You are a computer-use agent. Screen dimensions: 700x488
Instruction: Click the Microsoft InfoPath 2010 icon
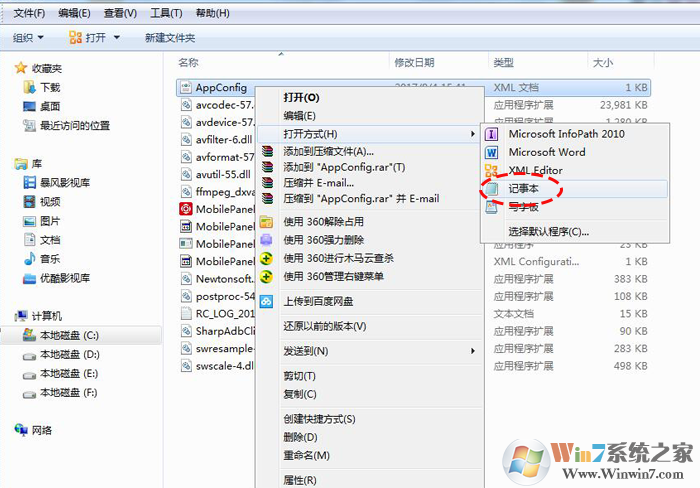click(x=491, y=134)
